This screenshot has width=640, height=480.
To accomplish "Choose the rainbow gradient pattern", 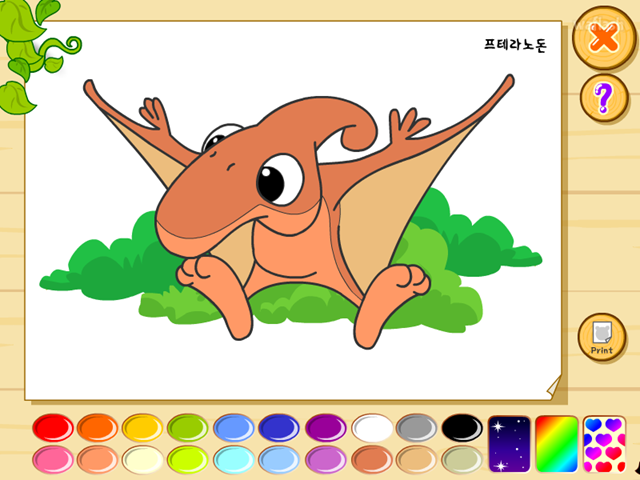I will tap(557, 444).
